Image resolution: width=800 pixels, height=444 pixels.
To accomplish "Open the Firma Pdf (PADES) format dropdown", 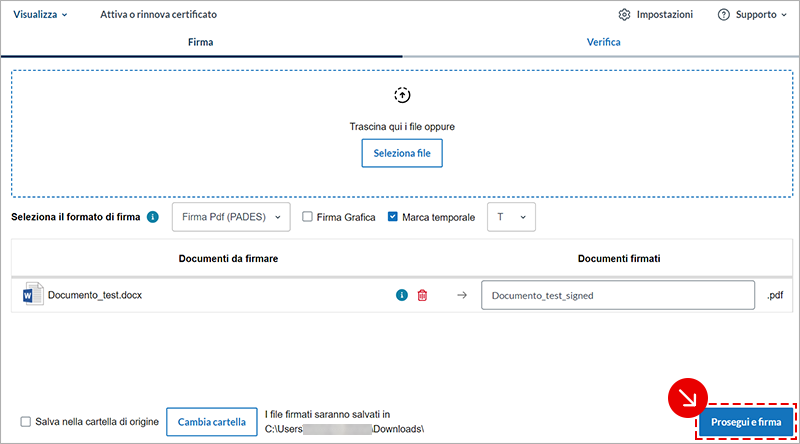I will coord(231,217).
